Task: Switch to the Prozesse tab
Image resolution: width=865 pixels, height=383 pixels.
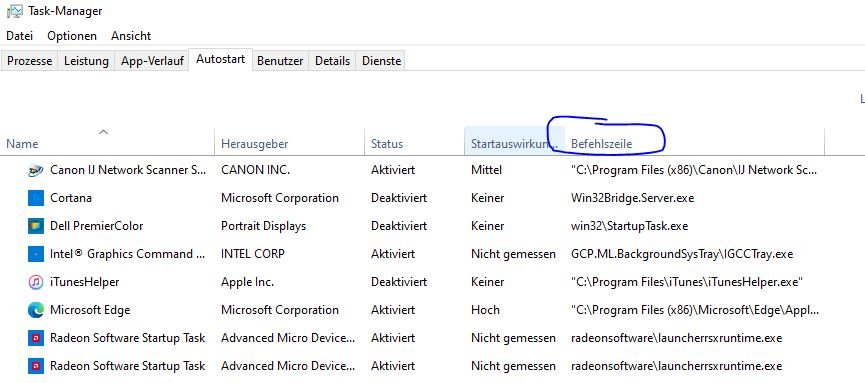Action: pos(30,61)
